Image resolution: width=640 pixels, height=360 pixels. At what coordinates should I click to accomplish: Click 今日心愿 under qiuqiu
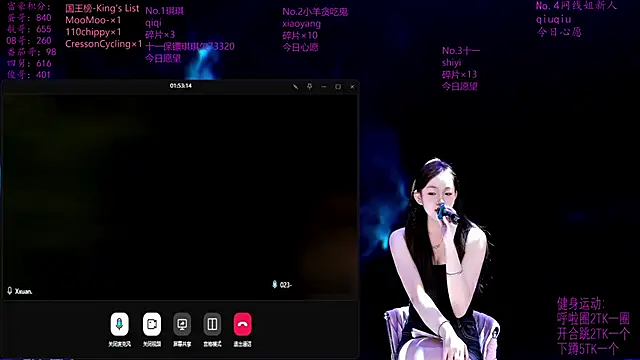click(x=559, y=32)
